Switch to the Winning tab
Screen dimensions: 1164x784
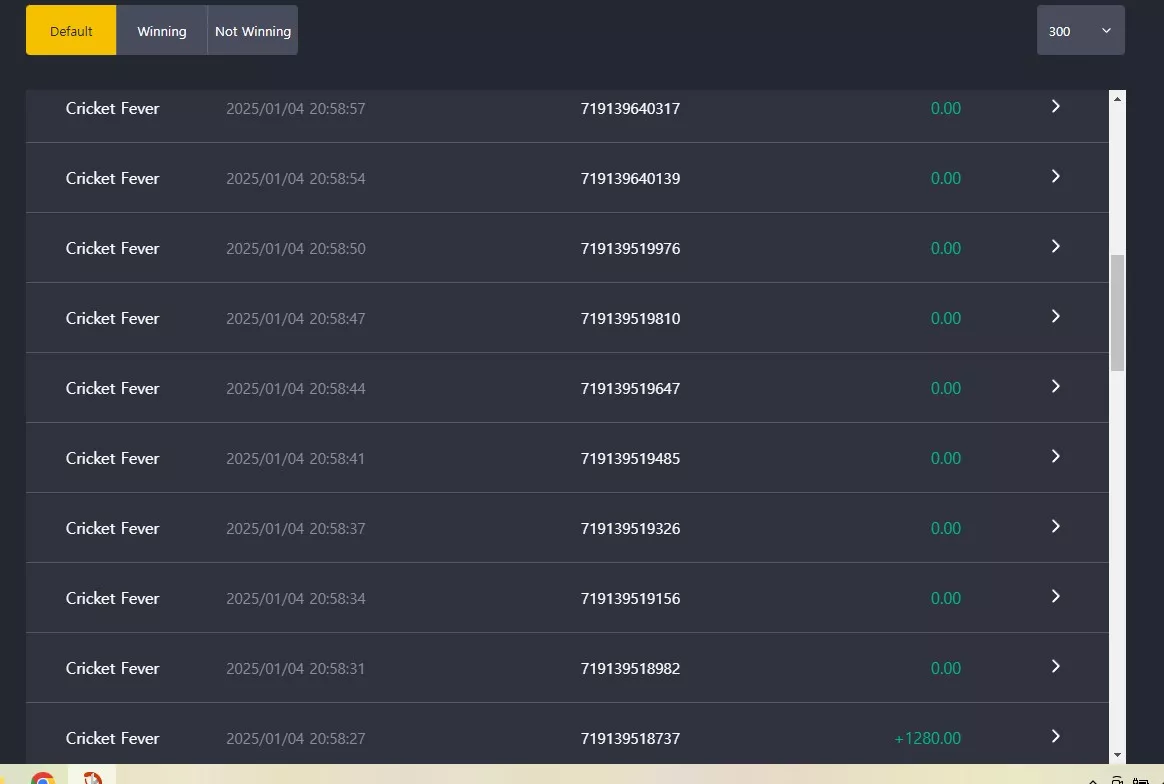click(162, 30)
